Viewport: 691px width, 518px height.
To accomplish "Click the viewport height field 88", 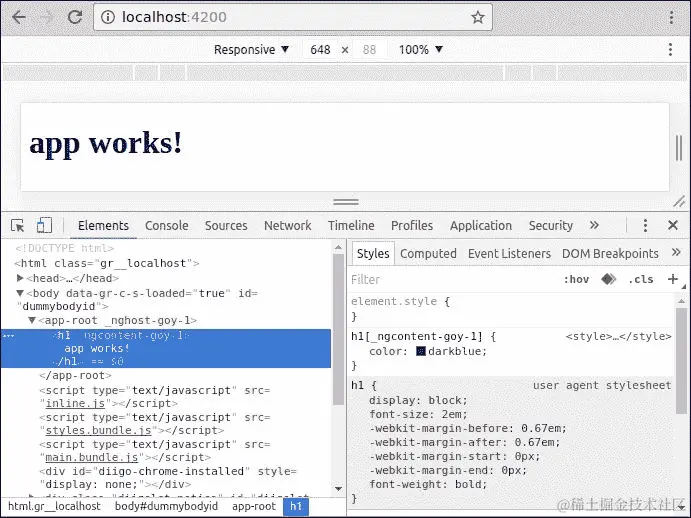I will [369, 49].
